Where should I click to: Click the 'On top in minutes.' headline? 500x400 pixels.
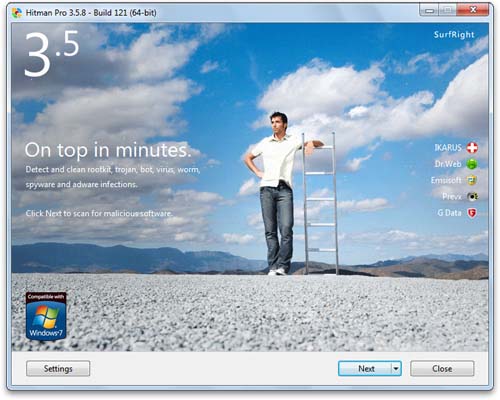108,151
